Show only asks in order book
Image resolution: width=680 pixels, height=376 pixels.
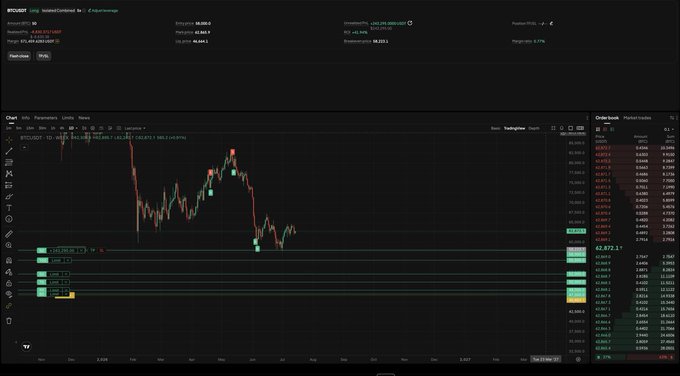605,129
